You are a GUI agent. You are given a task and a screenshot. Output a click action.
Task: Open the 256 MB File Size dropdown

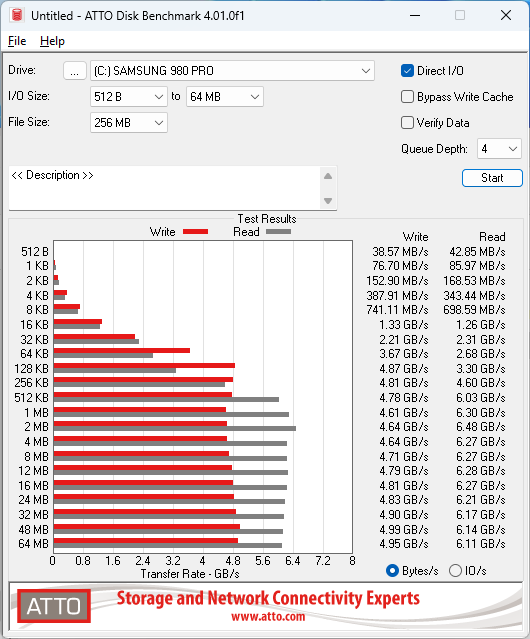[x=128, y=123]
